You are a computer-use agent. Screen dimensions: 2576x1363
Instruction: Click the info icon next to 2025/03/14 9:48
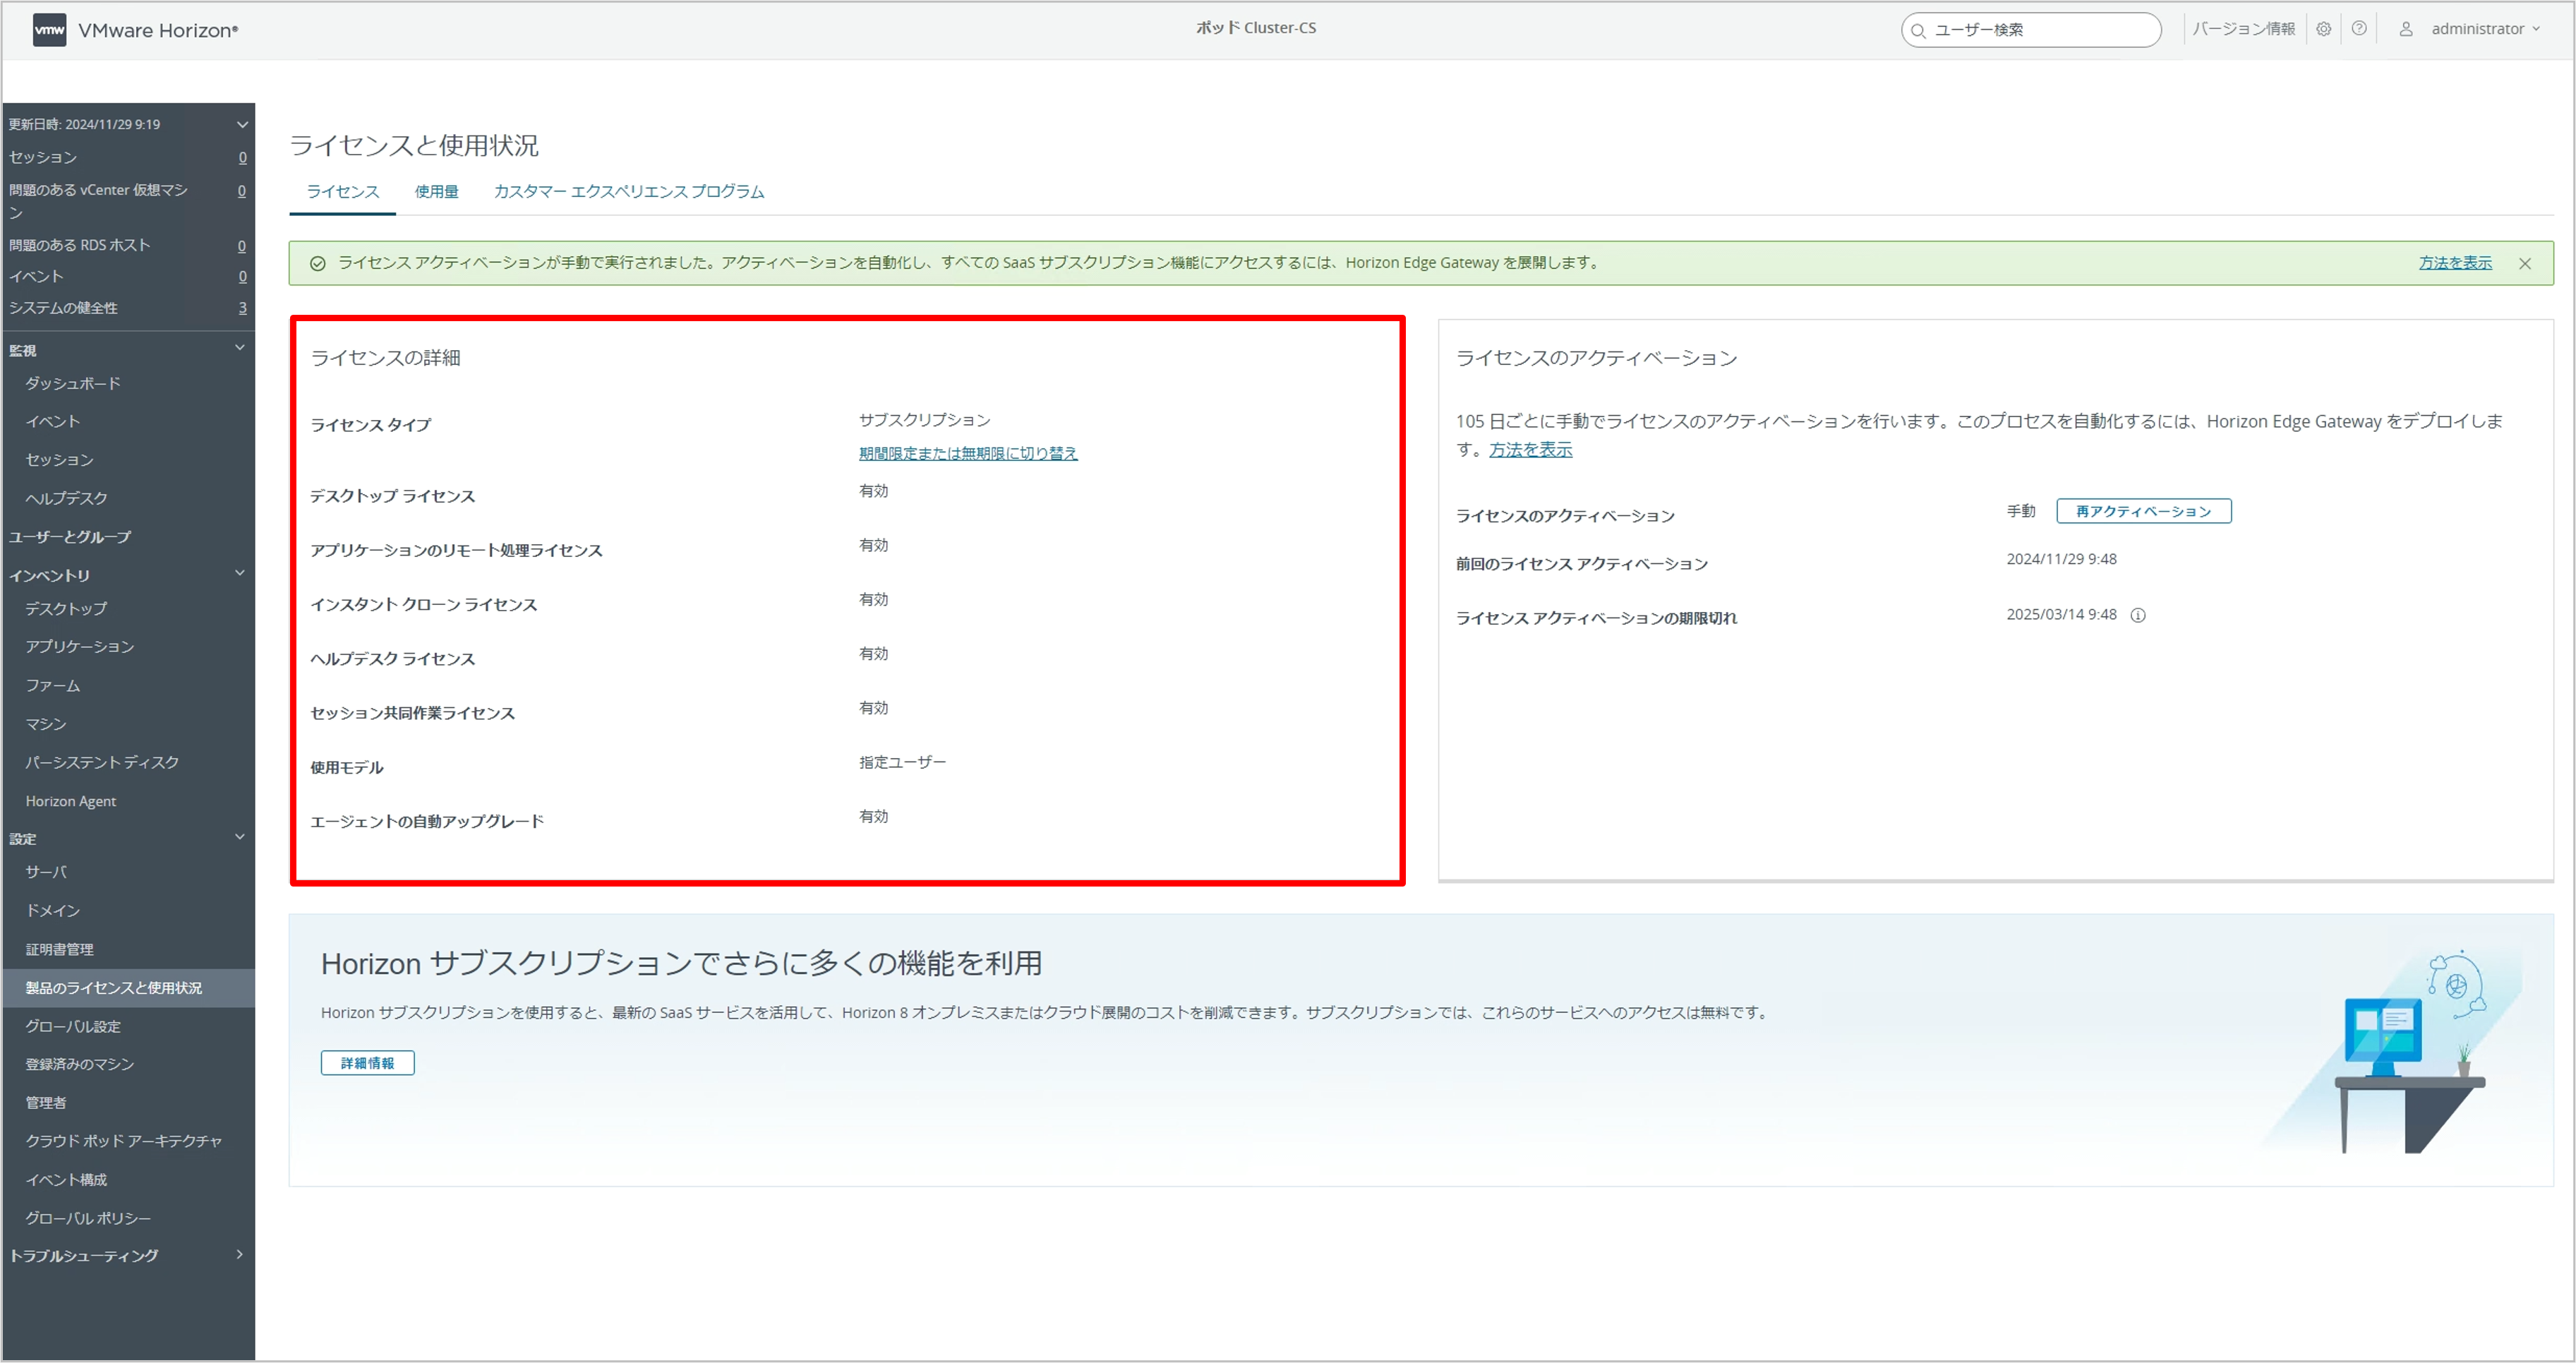pos(2138,615)
